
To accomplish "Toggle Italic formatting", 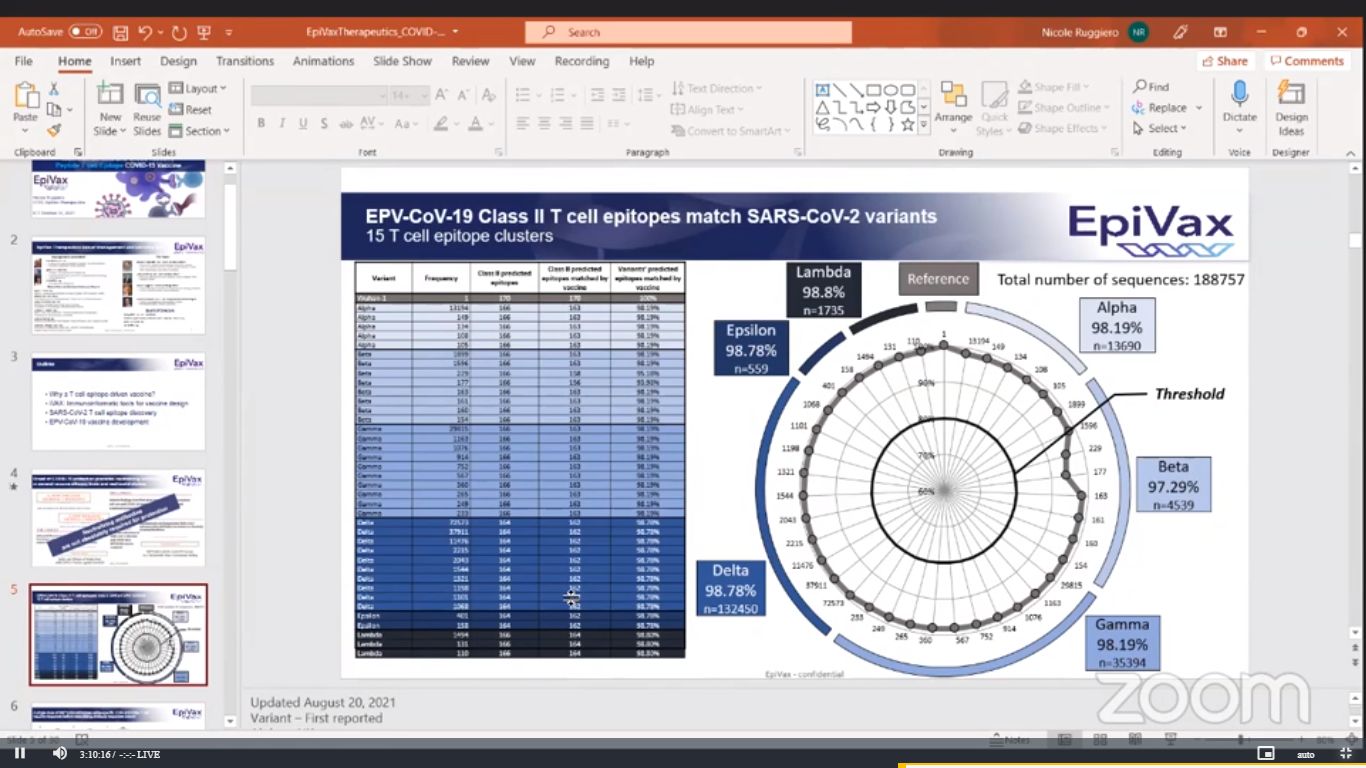I will point(282,124).
